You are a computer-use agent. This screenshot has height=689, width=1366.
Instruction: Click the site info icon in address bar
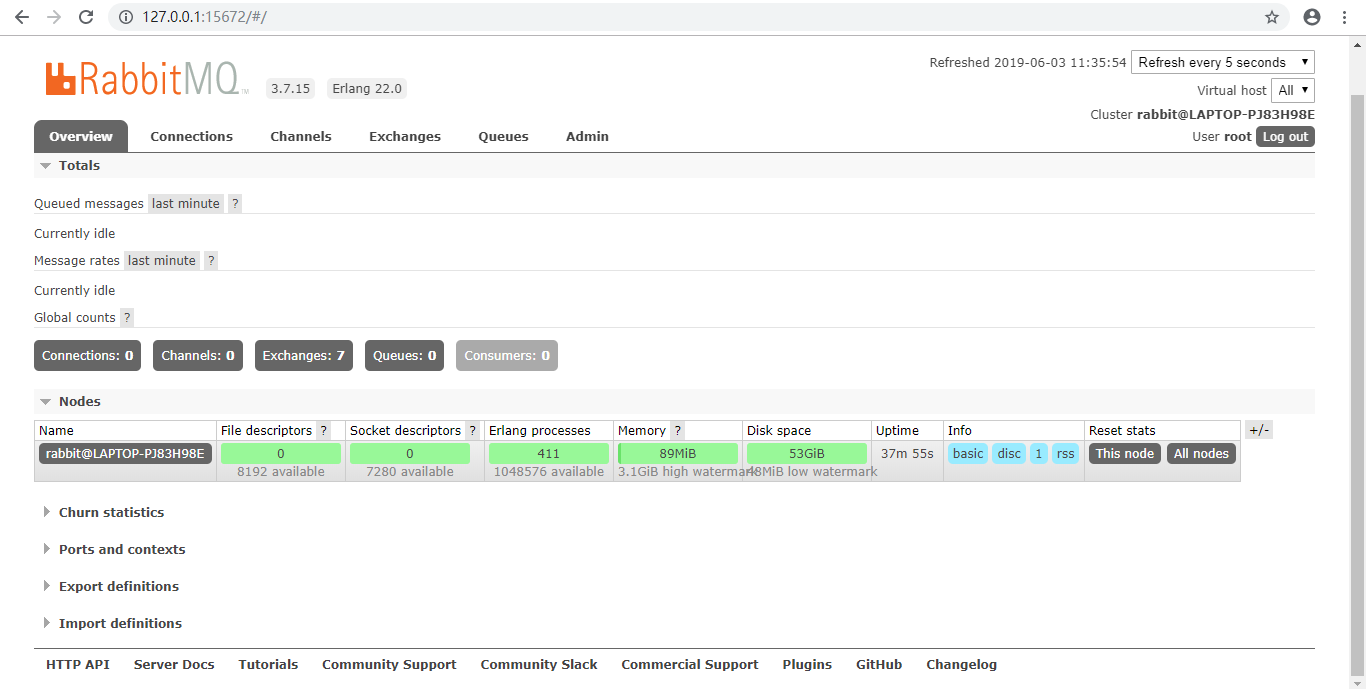[126, 17]
